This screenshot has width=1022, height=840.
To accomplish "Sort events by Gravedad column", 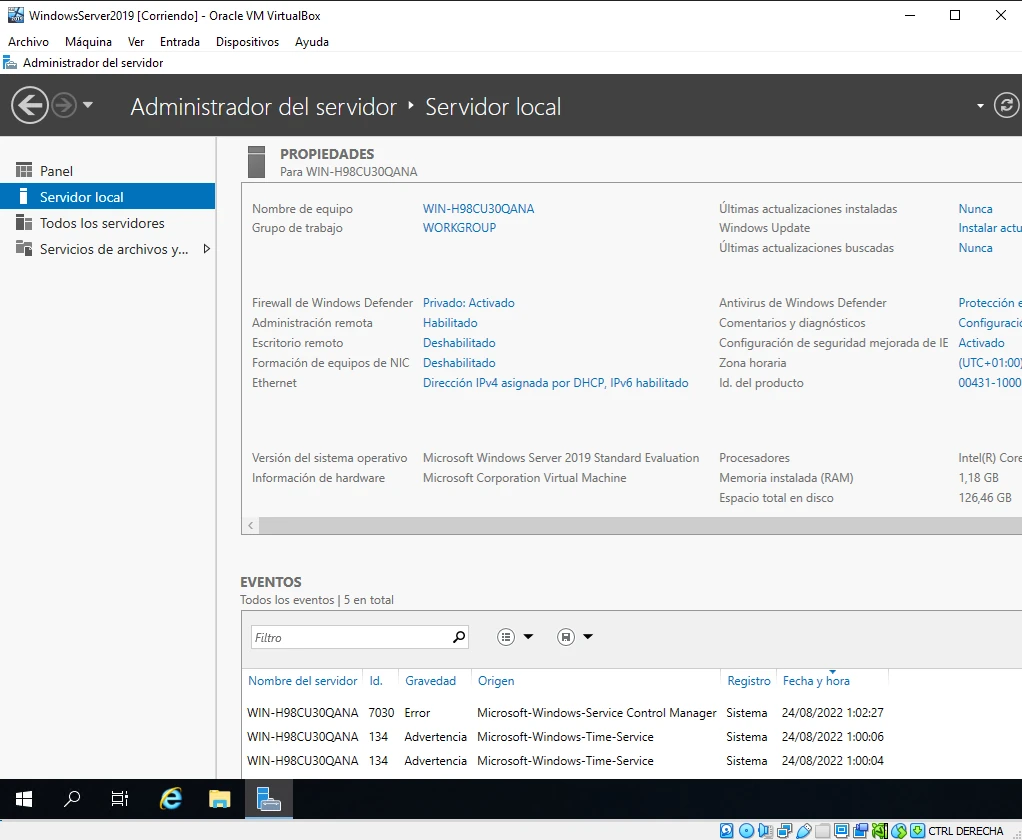I will [430, 680].
